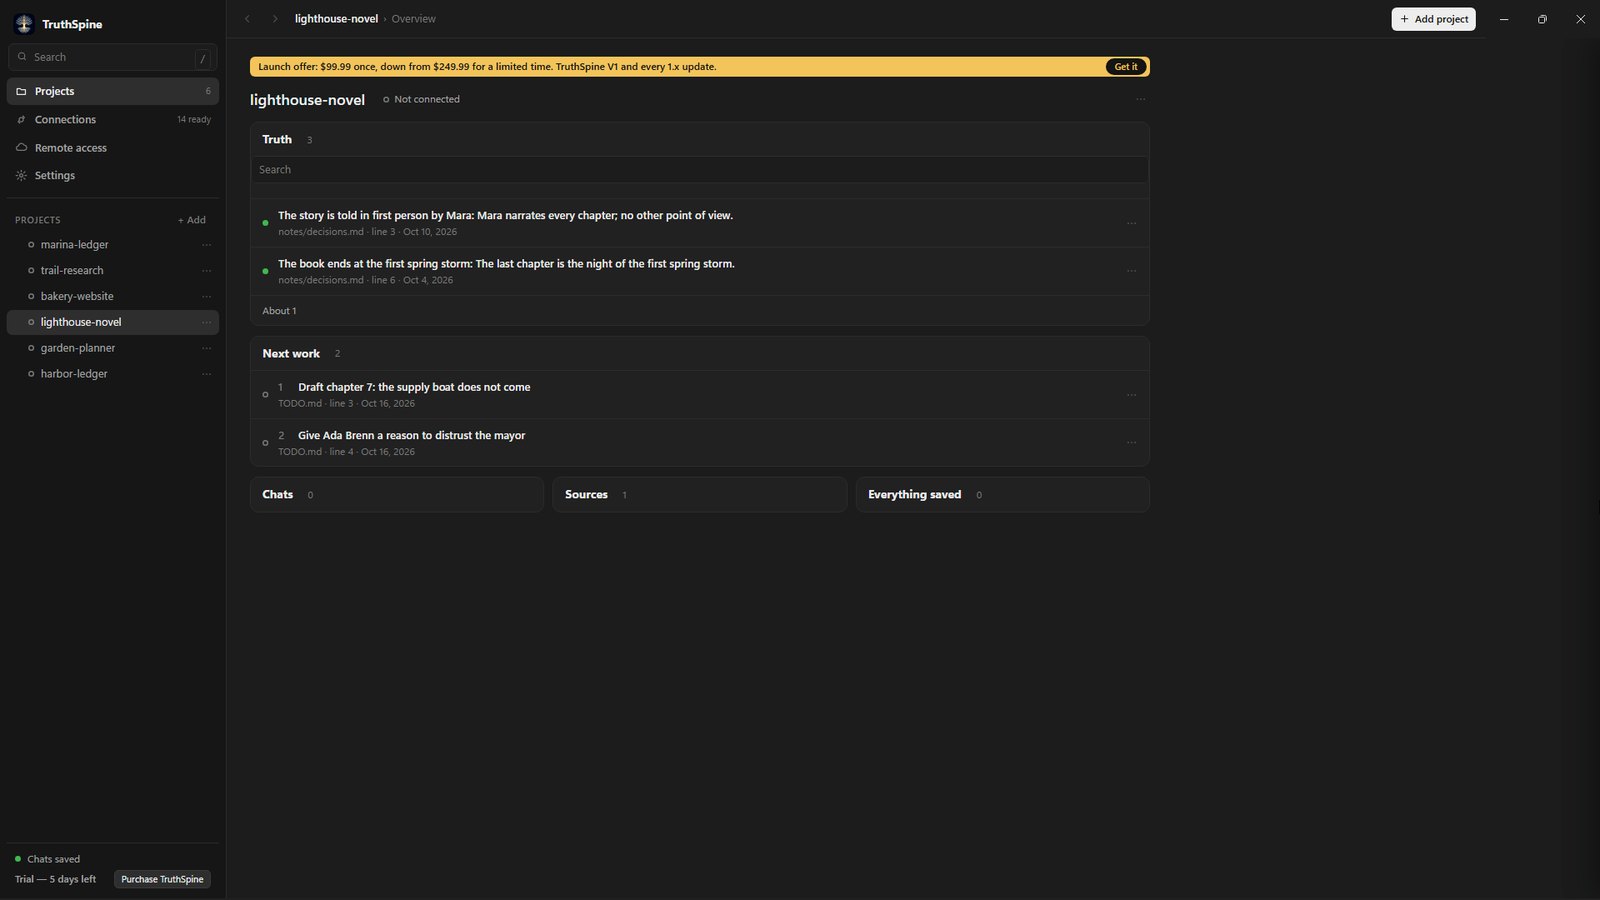The image size is (1600, 900).
Task: Open Remote access page
Action: 113,148
